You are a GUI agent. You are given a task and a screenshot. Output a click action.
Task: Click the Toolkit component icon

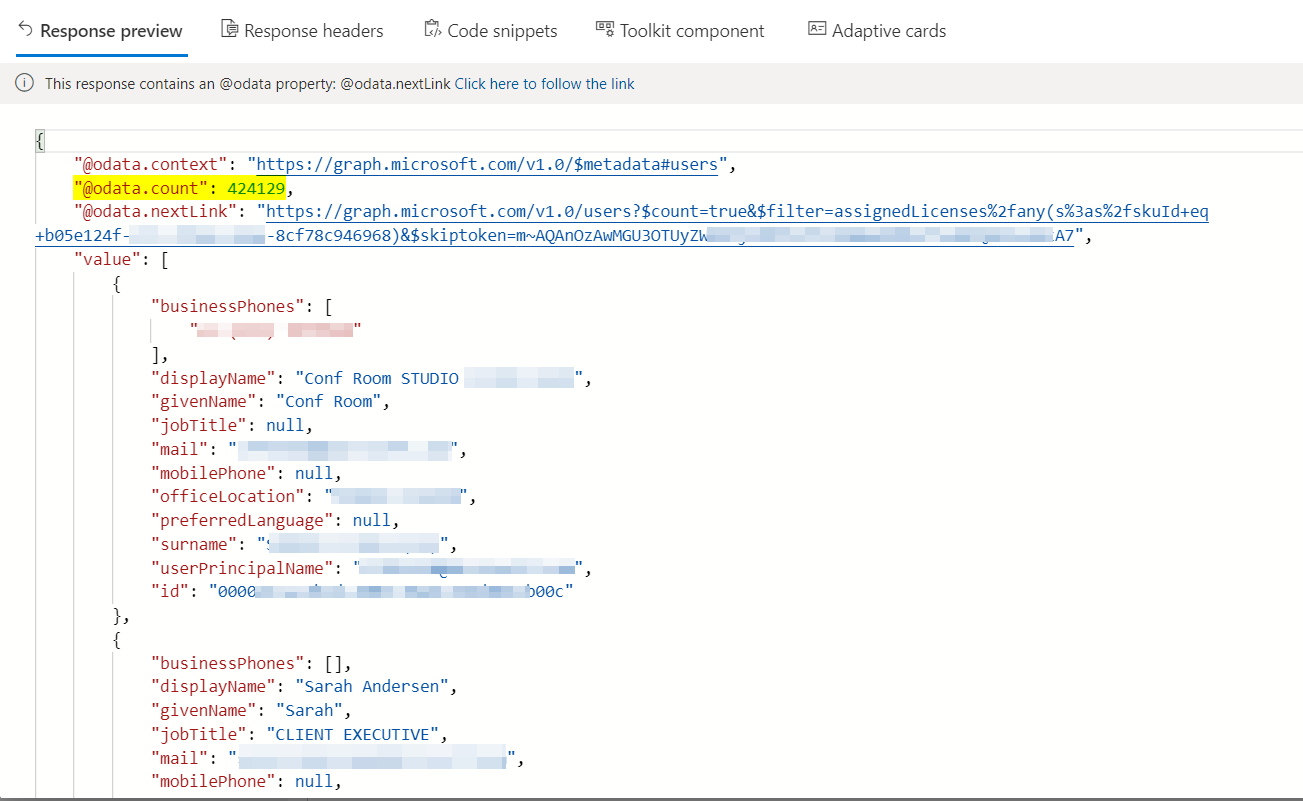tap(605, 29)
